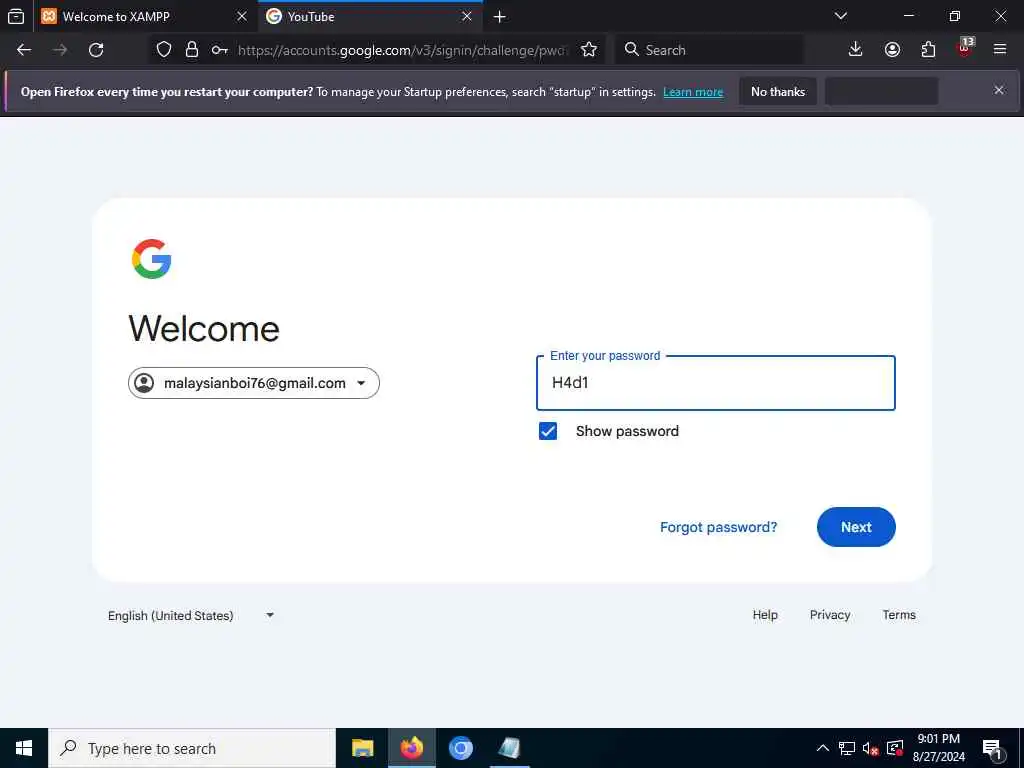Open clock and date 9:01 PM

pos(938,748)
